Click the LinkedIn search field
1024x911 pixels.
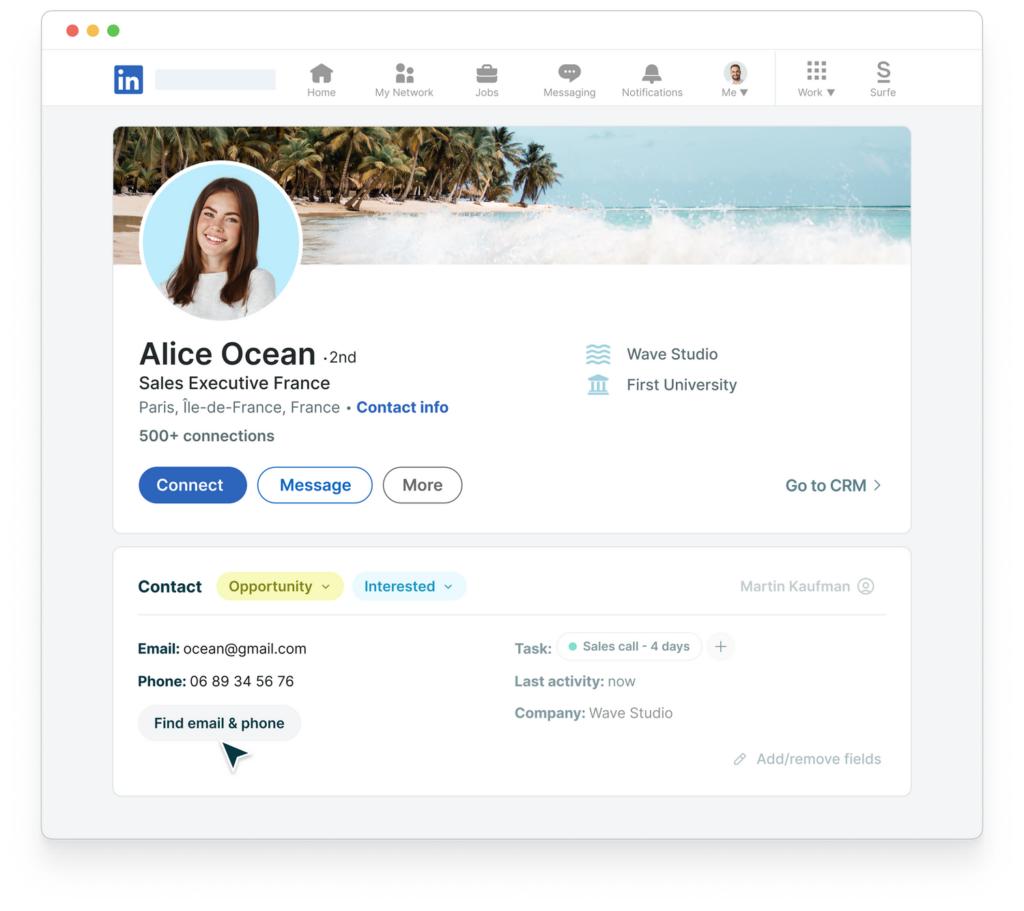215,78
